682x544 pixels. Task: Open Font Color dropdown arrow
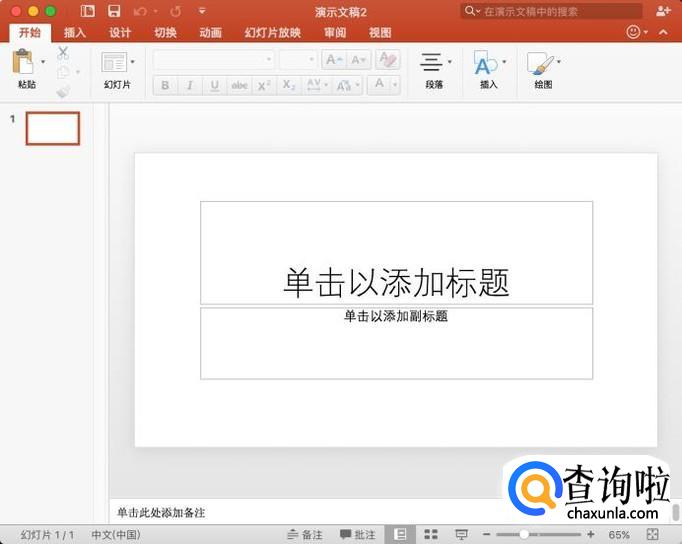tap(395, 84)
